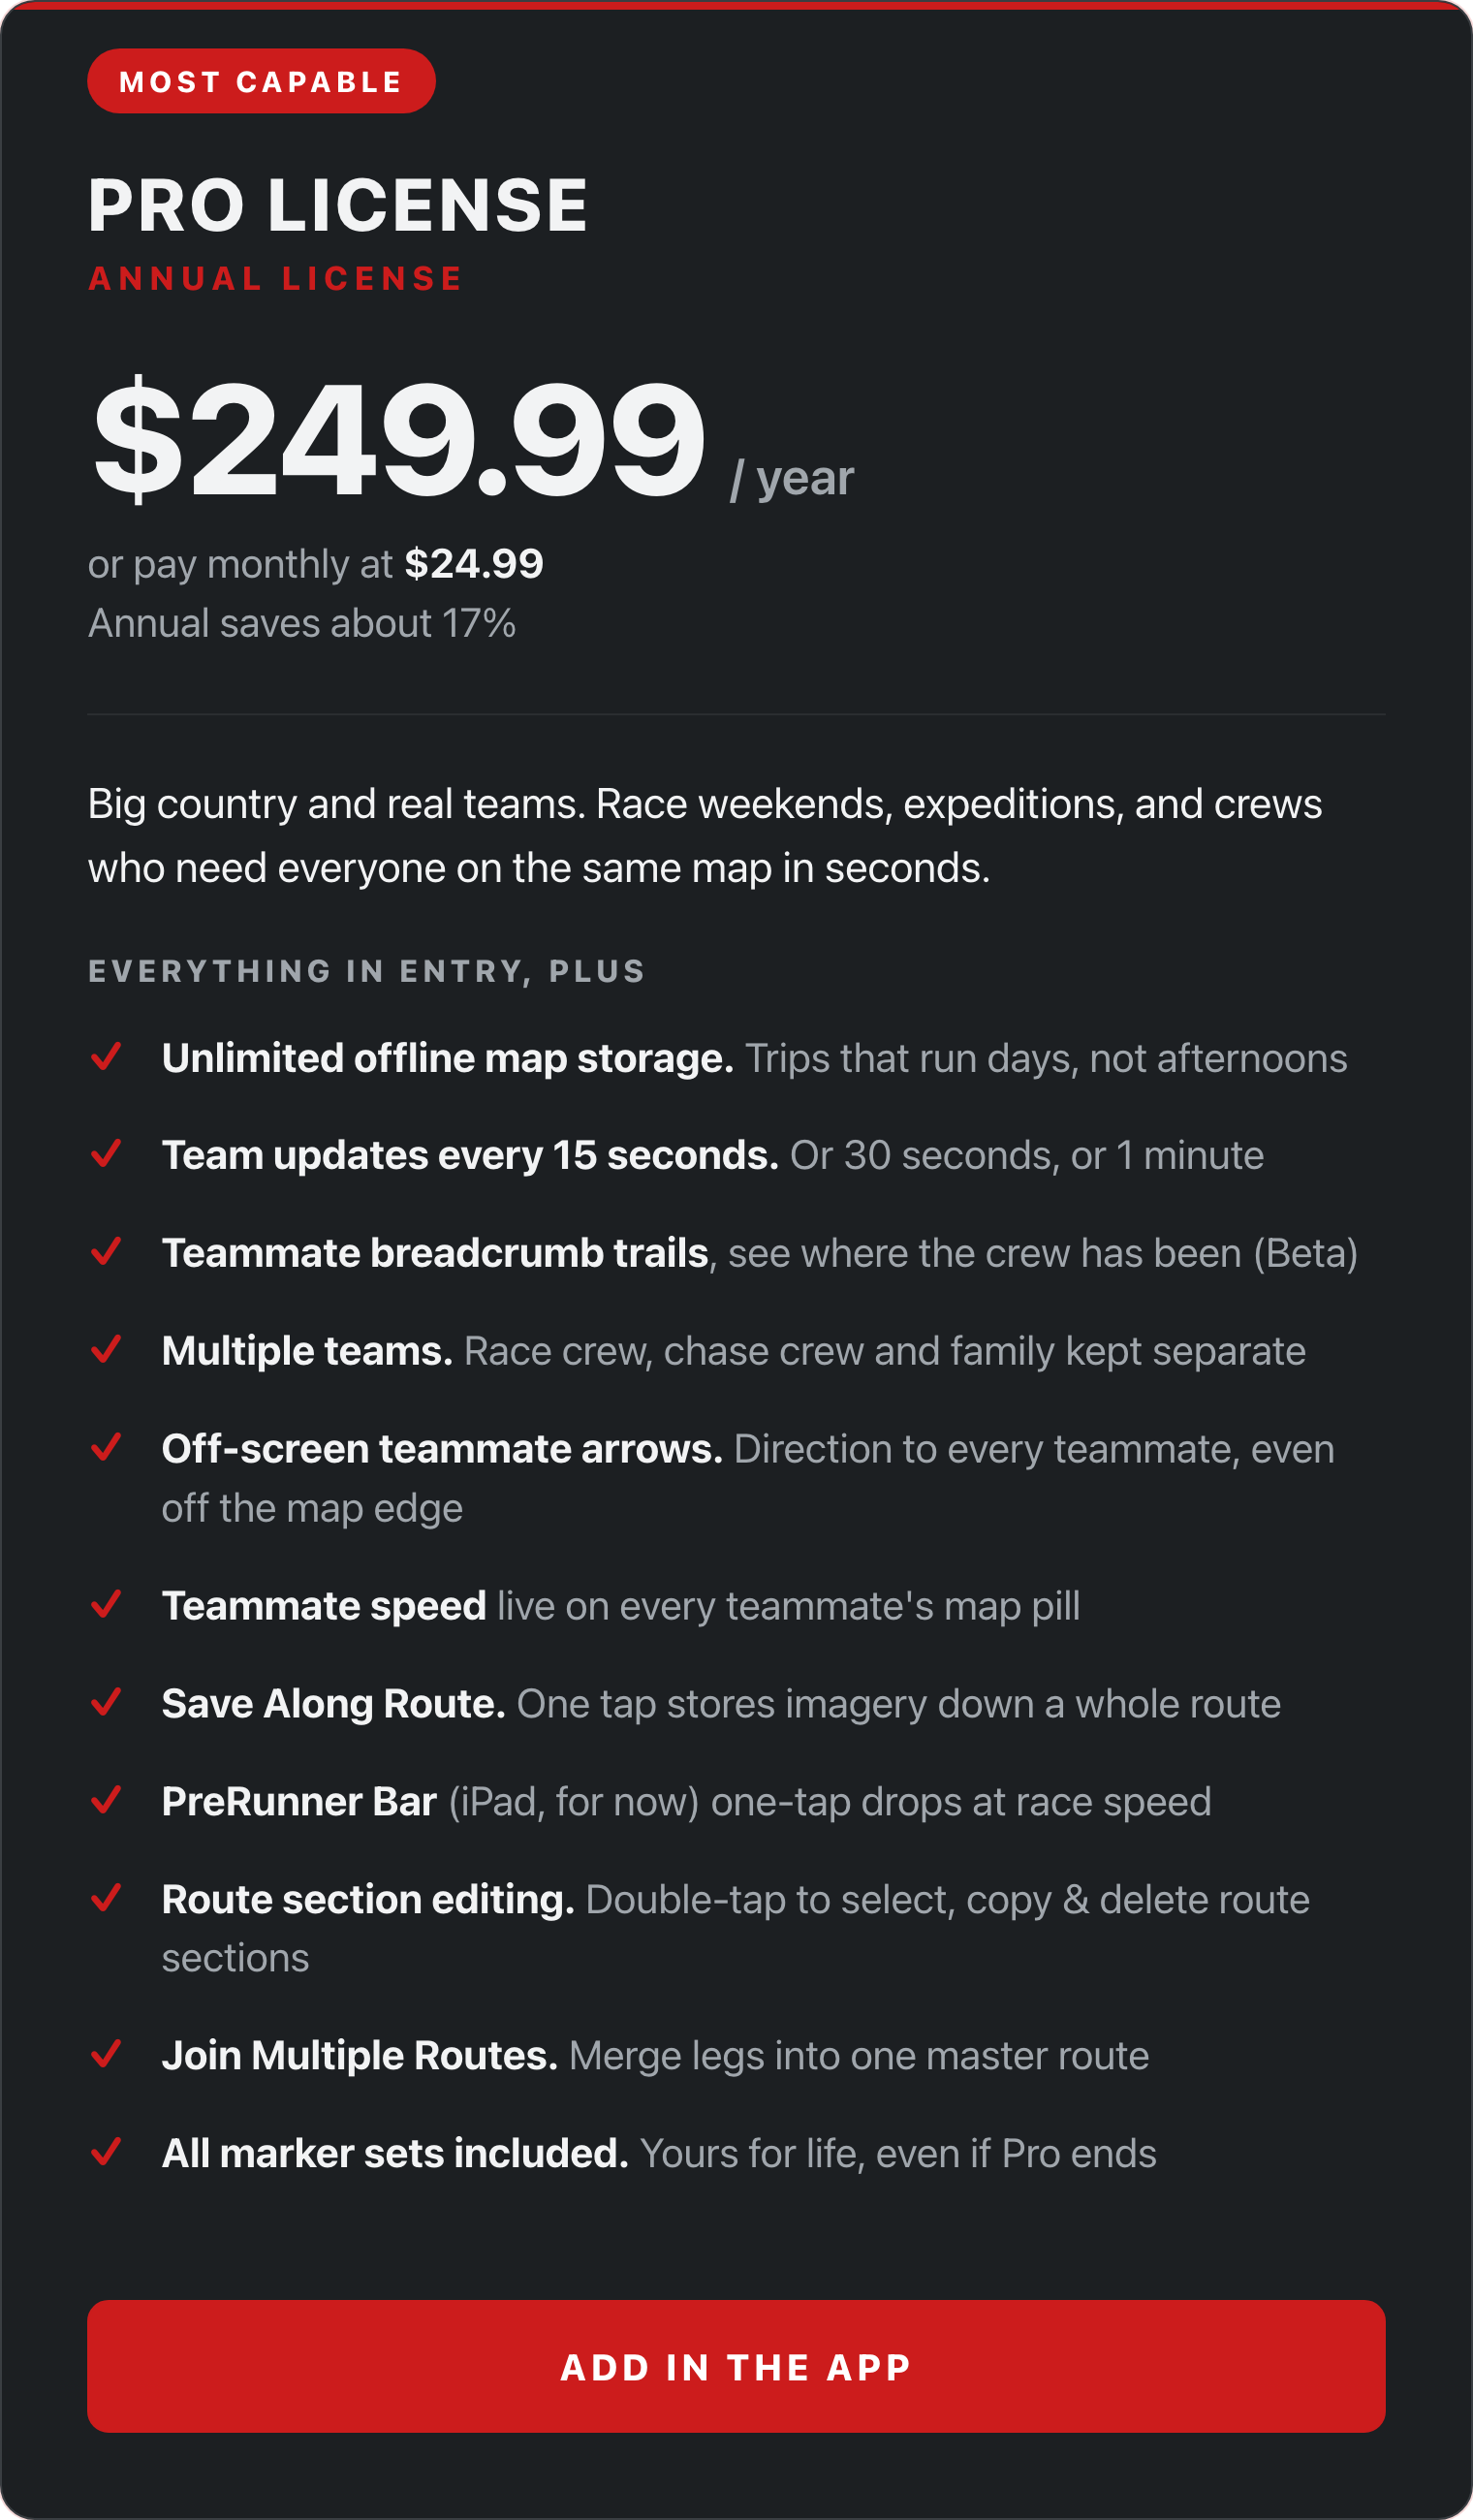The width and height of the screenshot is (1473, 2520).
Task: Click checkmark beside Off-screen teammate arrows
Action: click(x=106, y=1447)
